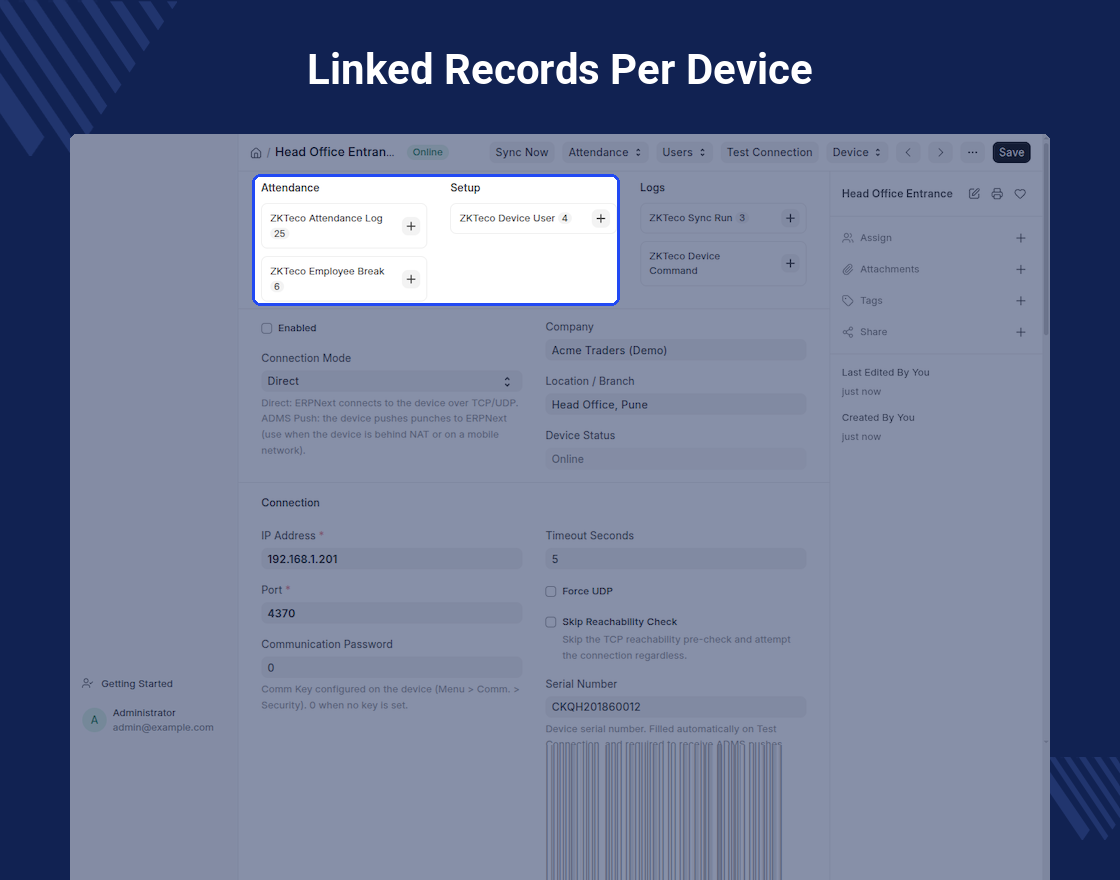
Task: Edit the Port field
Action: [391, 613]
